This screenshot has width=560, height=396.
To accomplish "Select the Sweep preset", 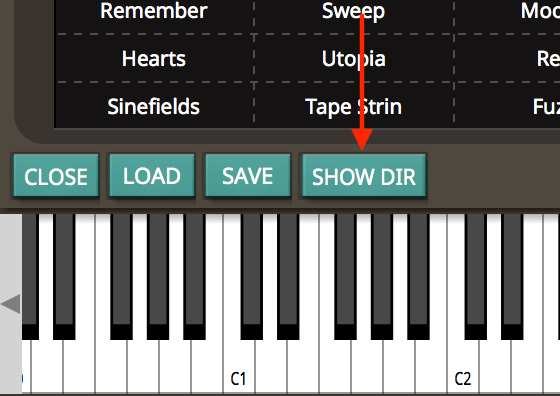I will [x=353, y=11].
